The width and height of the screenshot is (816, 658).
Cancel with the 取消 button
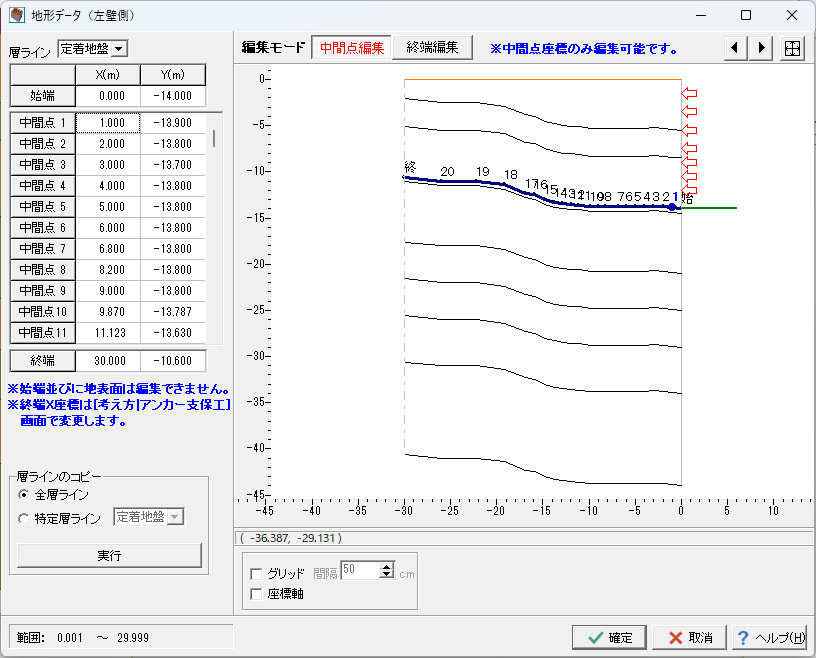click(690, 638)
